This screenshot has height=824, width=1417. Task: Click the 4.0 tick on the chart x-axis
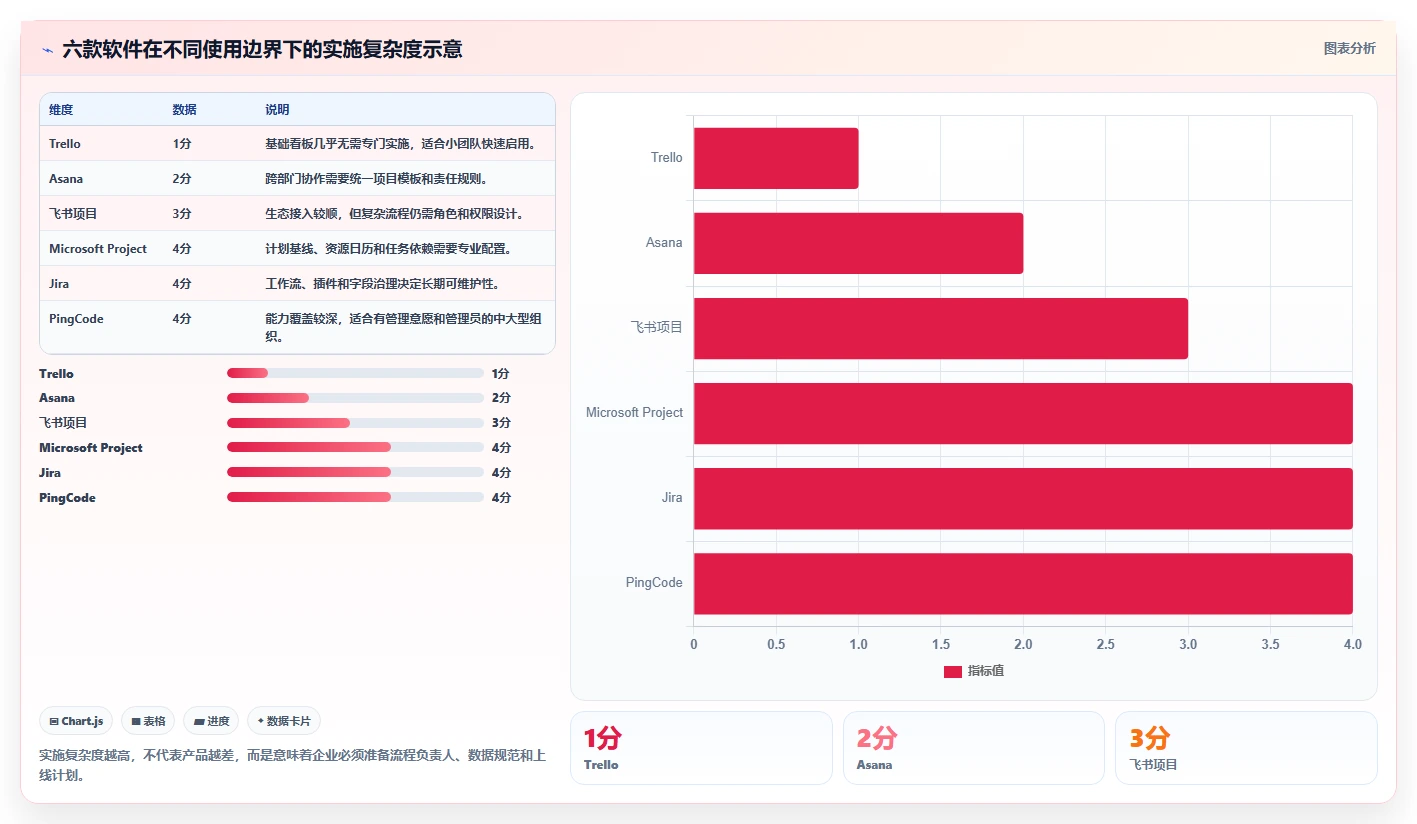(1352, 645)
